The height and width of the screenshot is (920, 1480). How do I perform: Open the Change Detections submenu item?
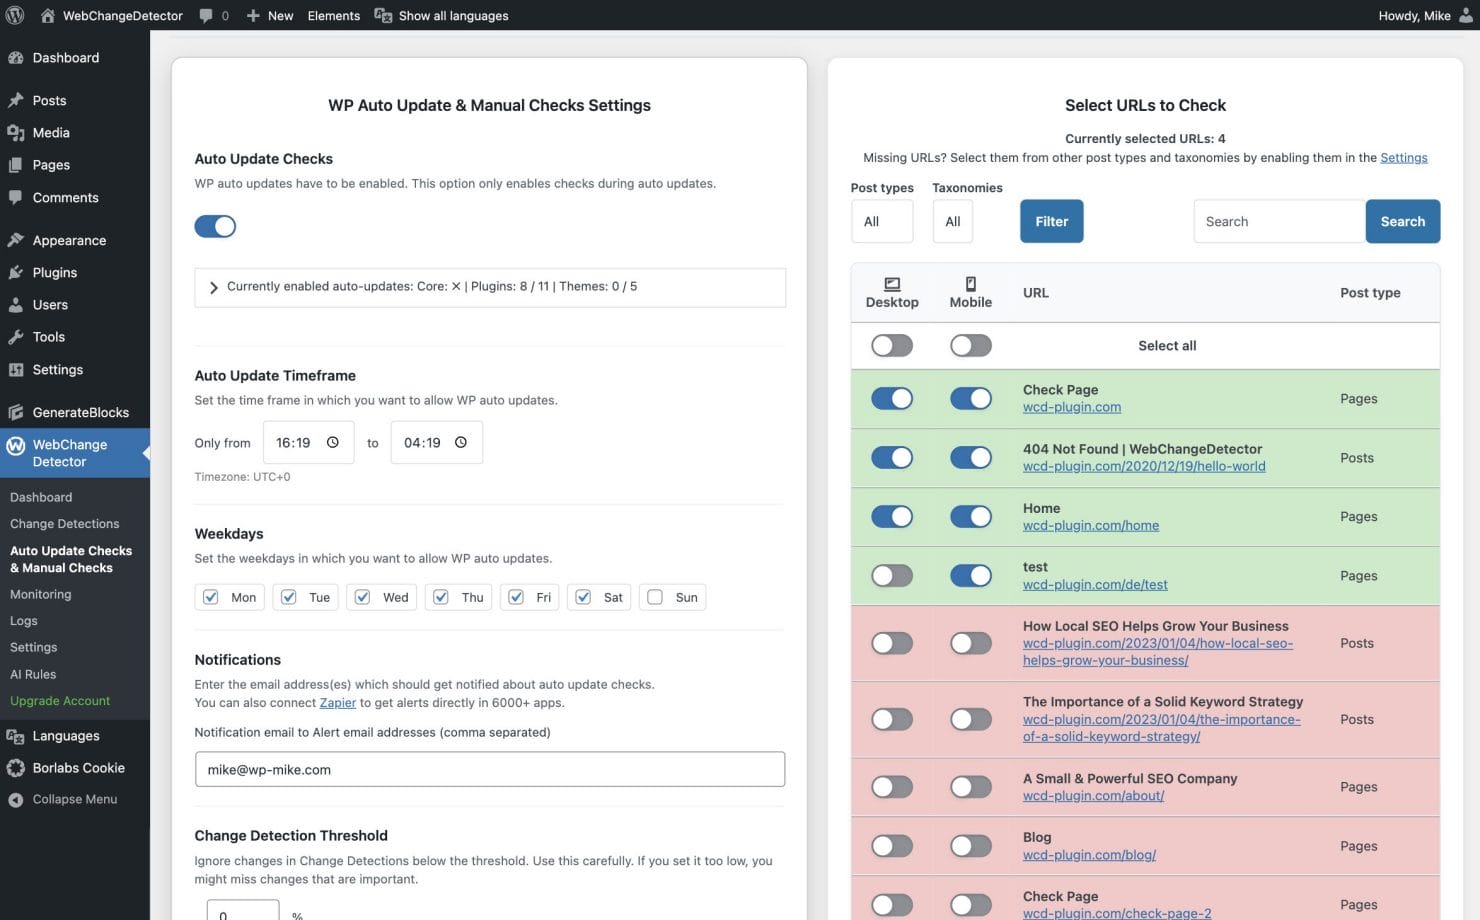point(65,523)
